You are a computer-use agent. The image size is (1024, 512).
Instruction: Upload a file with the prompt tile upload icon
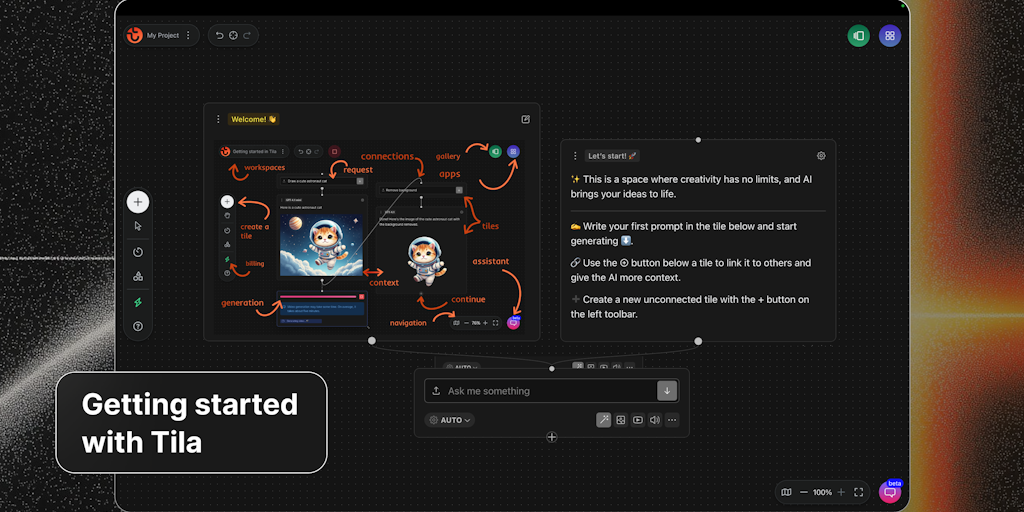[x=436, y=391]
